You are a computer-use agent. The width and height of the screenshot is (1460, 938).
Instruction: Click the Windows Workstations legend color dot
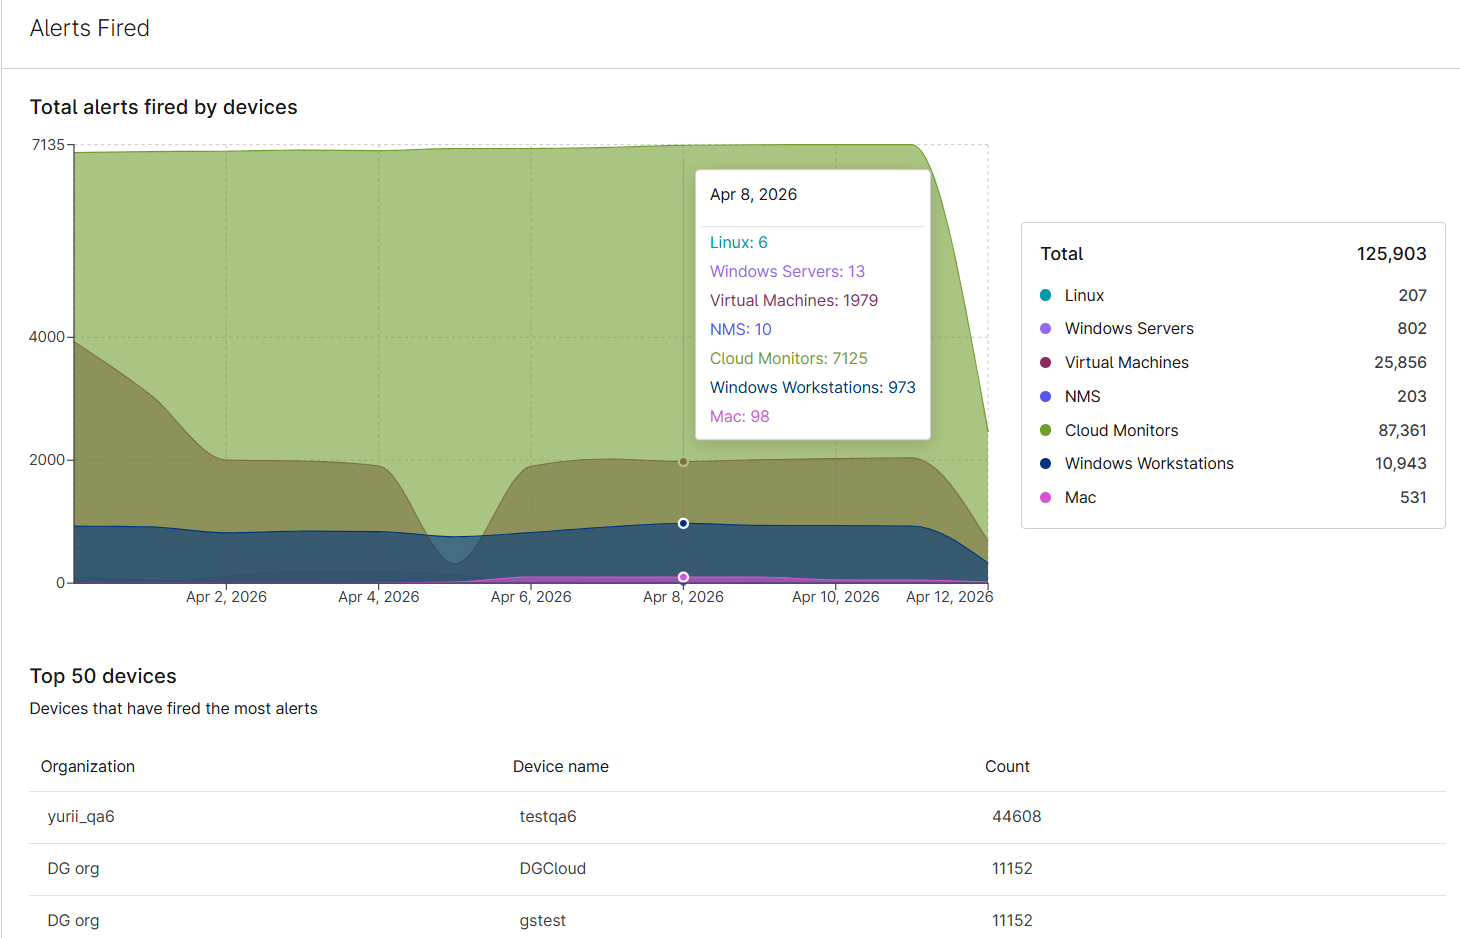pos(1046,463)
